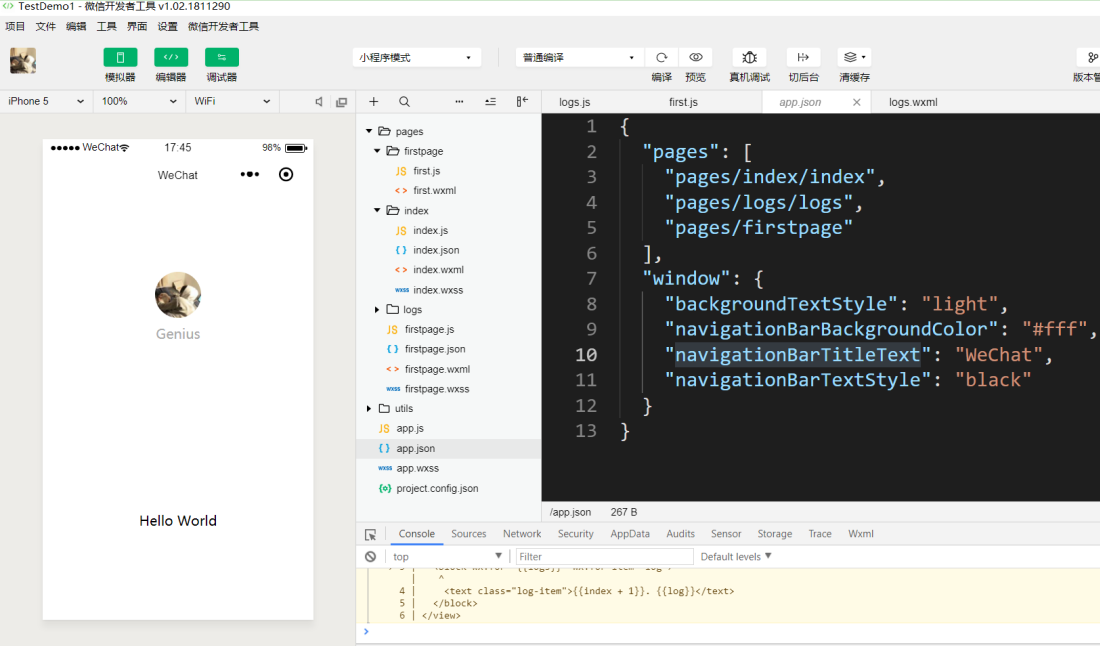Clear the console with the ban icon
This screenshot has height=646, width=1100.
pyautogui.click(x=370, y=556)
